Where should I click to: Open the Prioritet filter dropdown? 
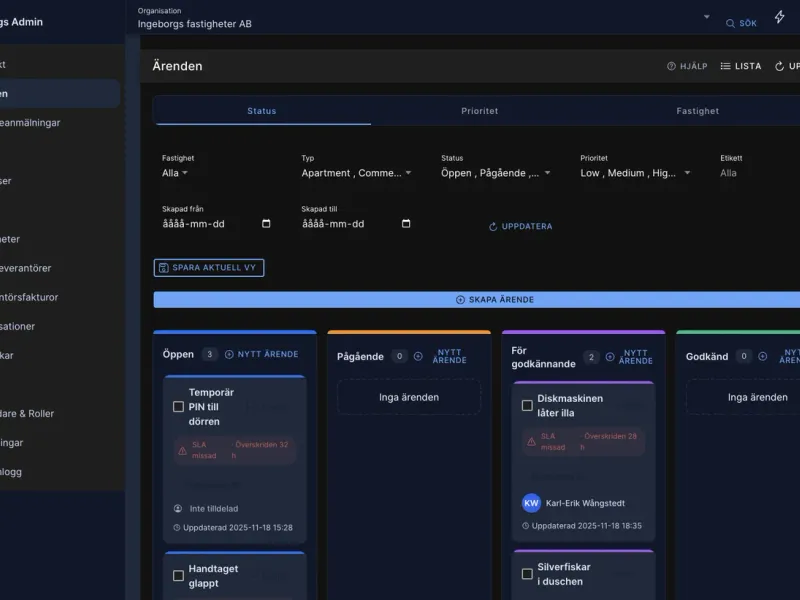click(x=635, y=173)
